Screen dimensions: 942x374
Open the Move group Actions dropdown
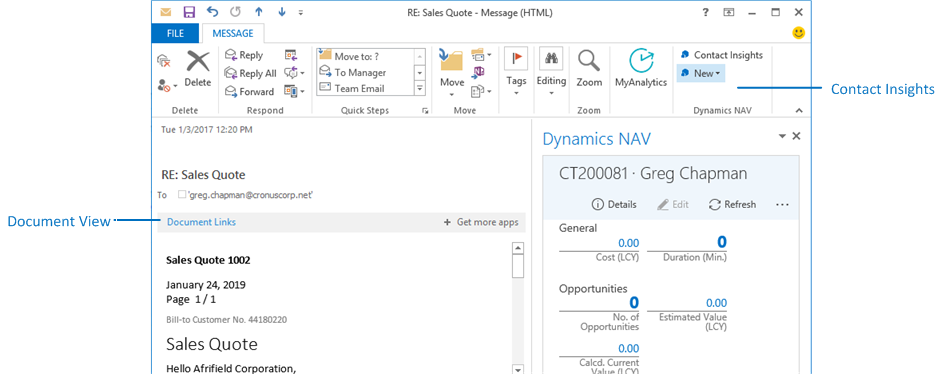(x=481, y=91)
